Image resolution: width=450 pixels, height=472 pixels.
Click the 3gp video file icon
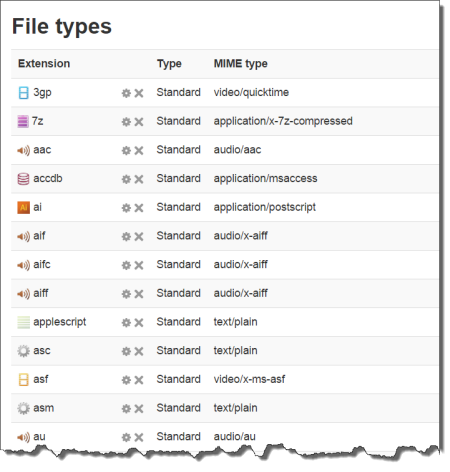pos(23,93)
